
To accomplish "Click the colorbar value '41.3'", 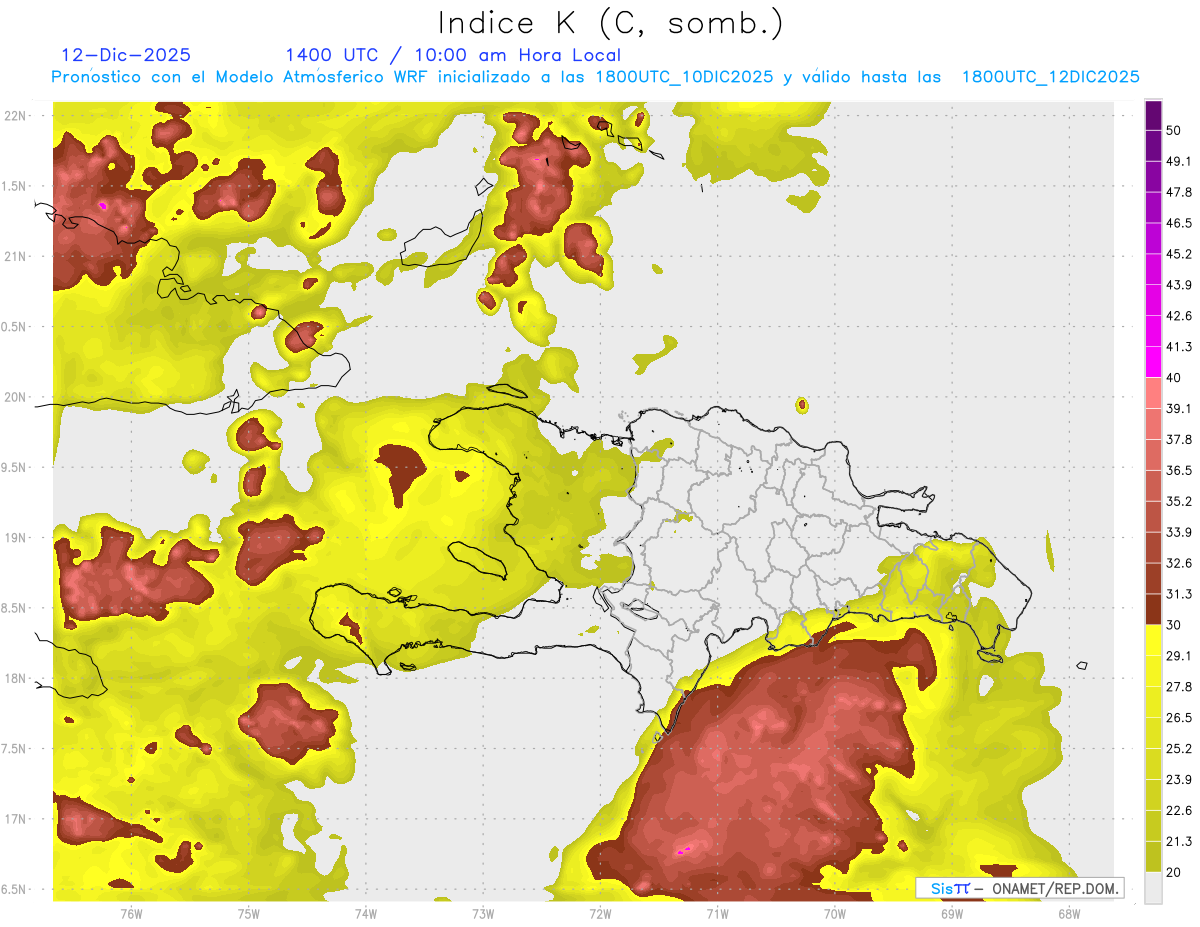I will click(x=1179, y=347).
